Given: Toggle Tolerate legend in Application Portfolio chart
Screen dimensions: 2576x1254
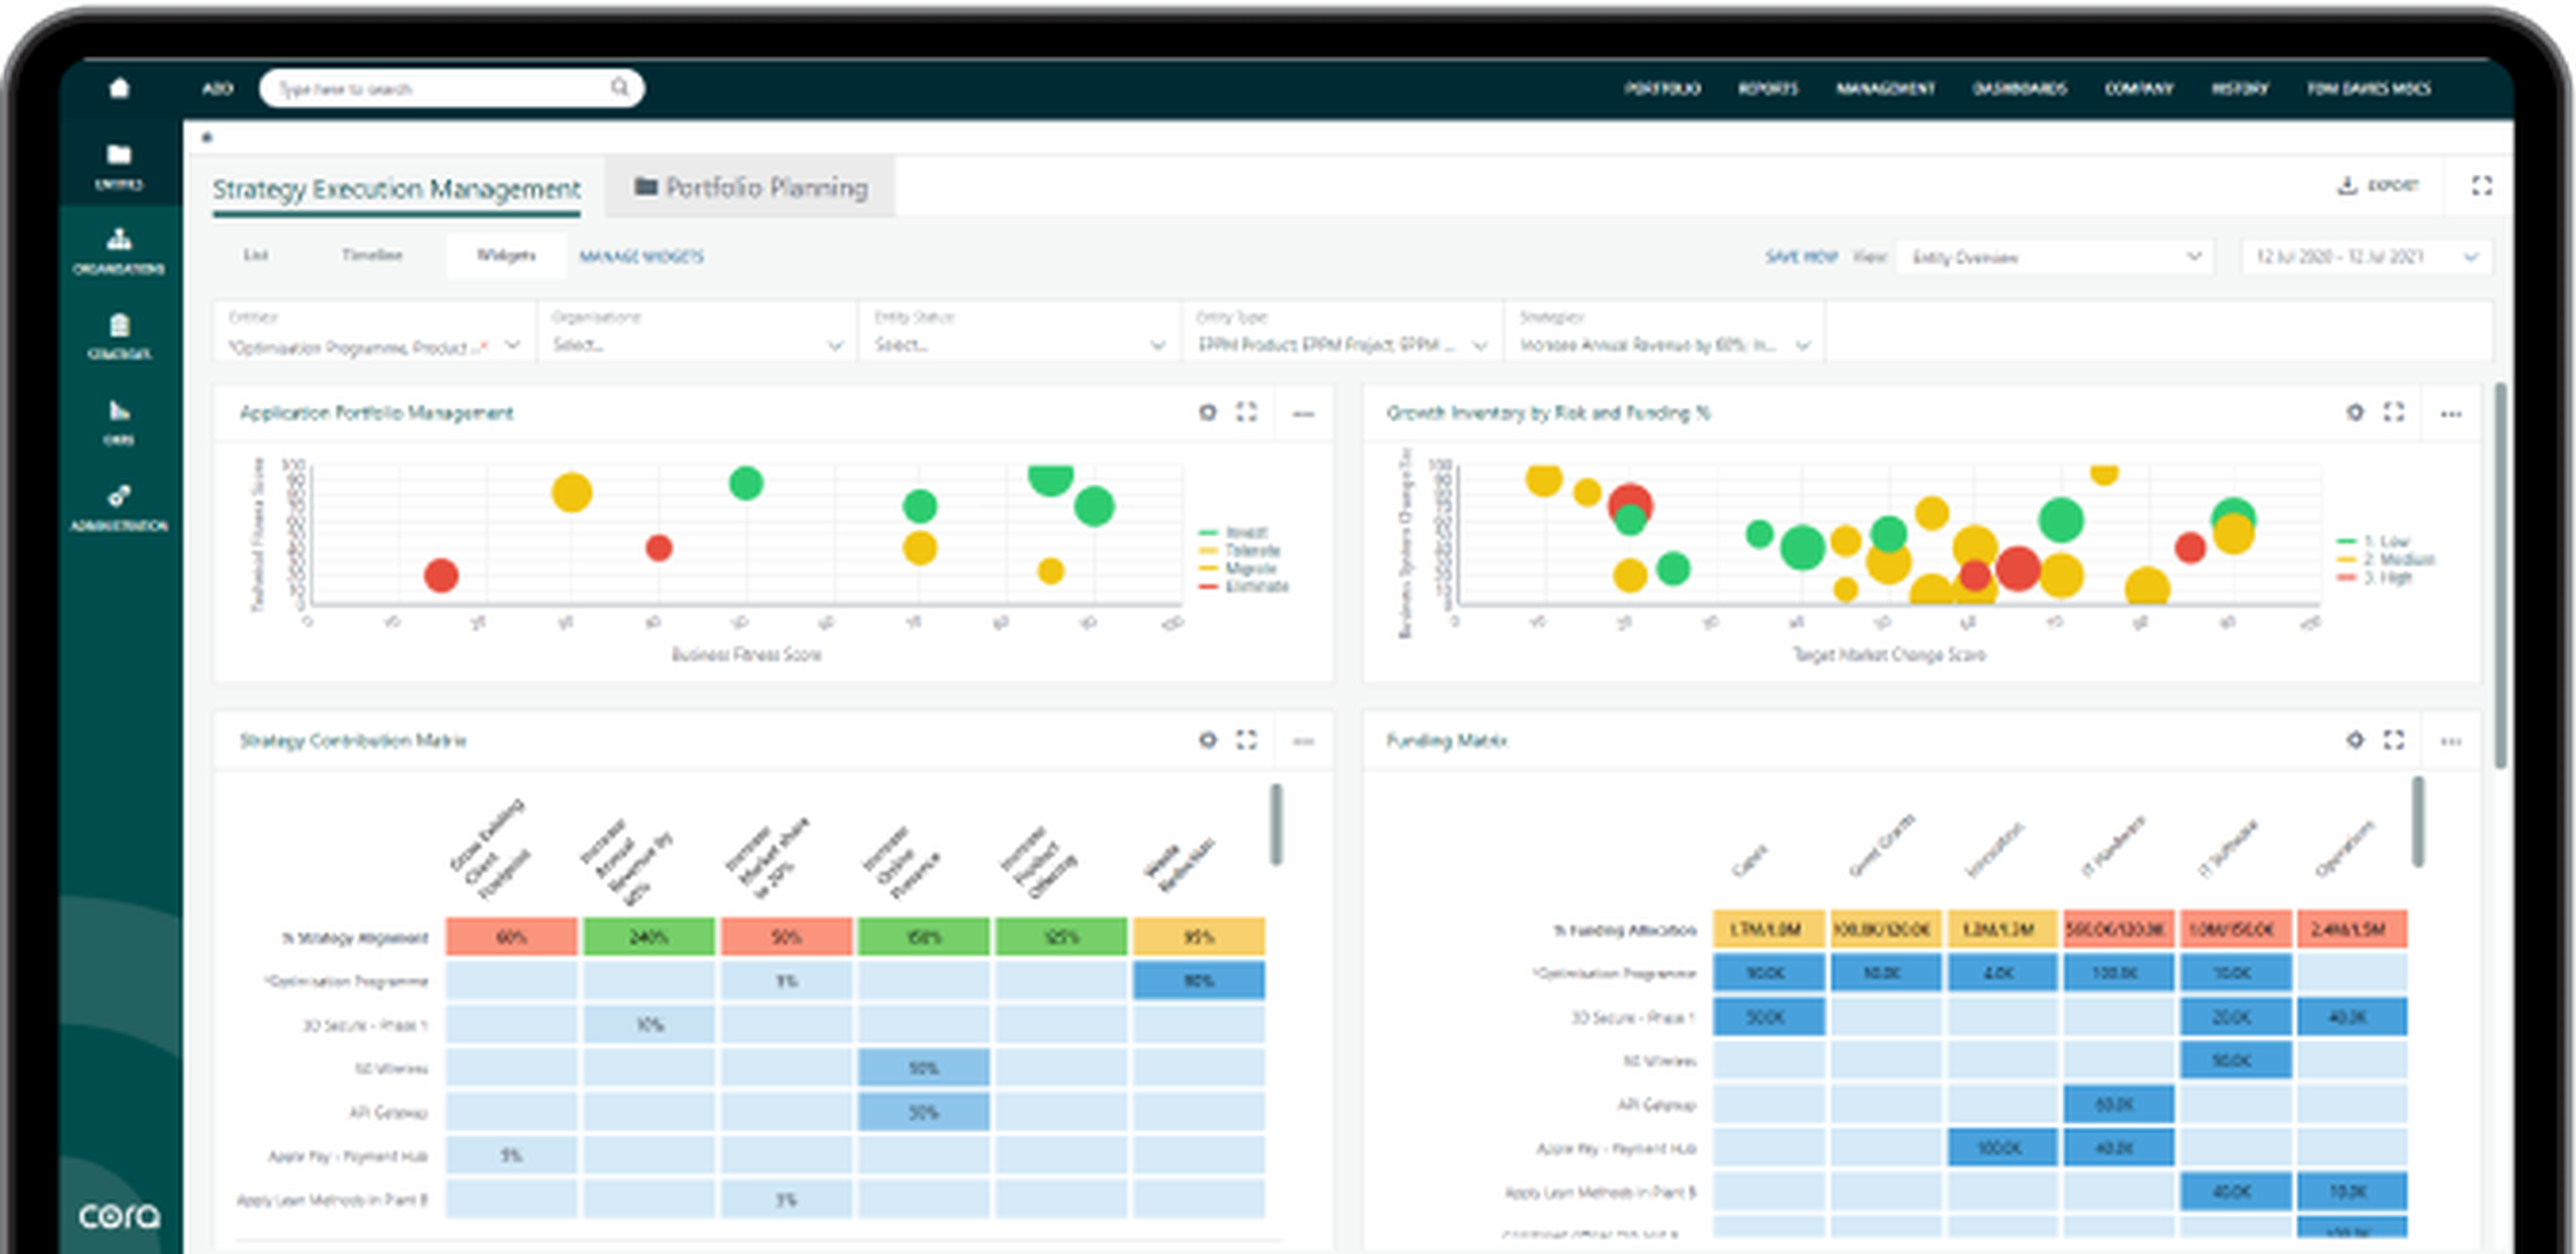Looking at the screenshot, I should click(1239, 550).
